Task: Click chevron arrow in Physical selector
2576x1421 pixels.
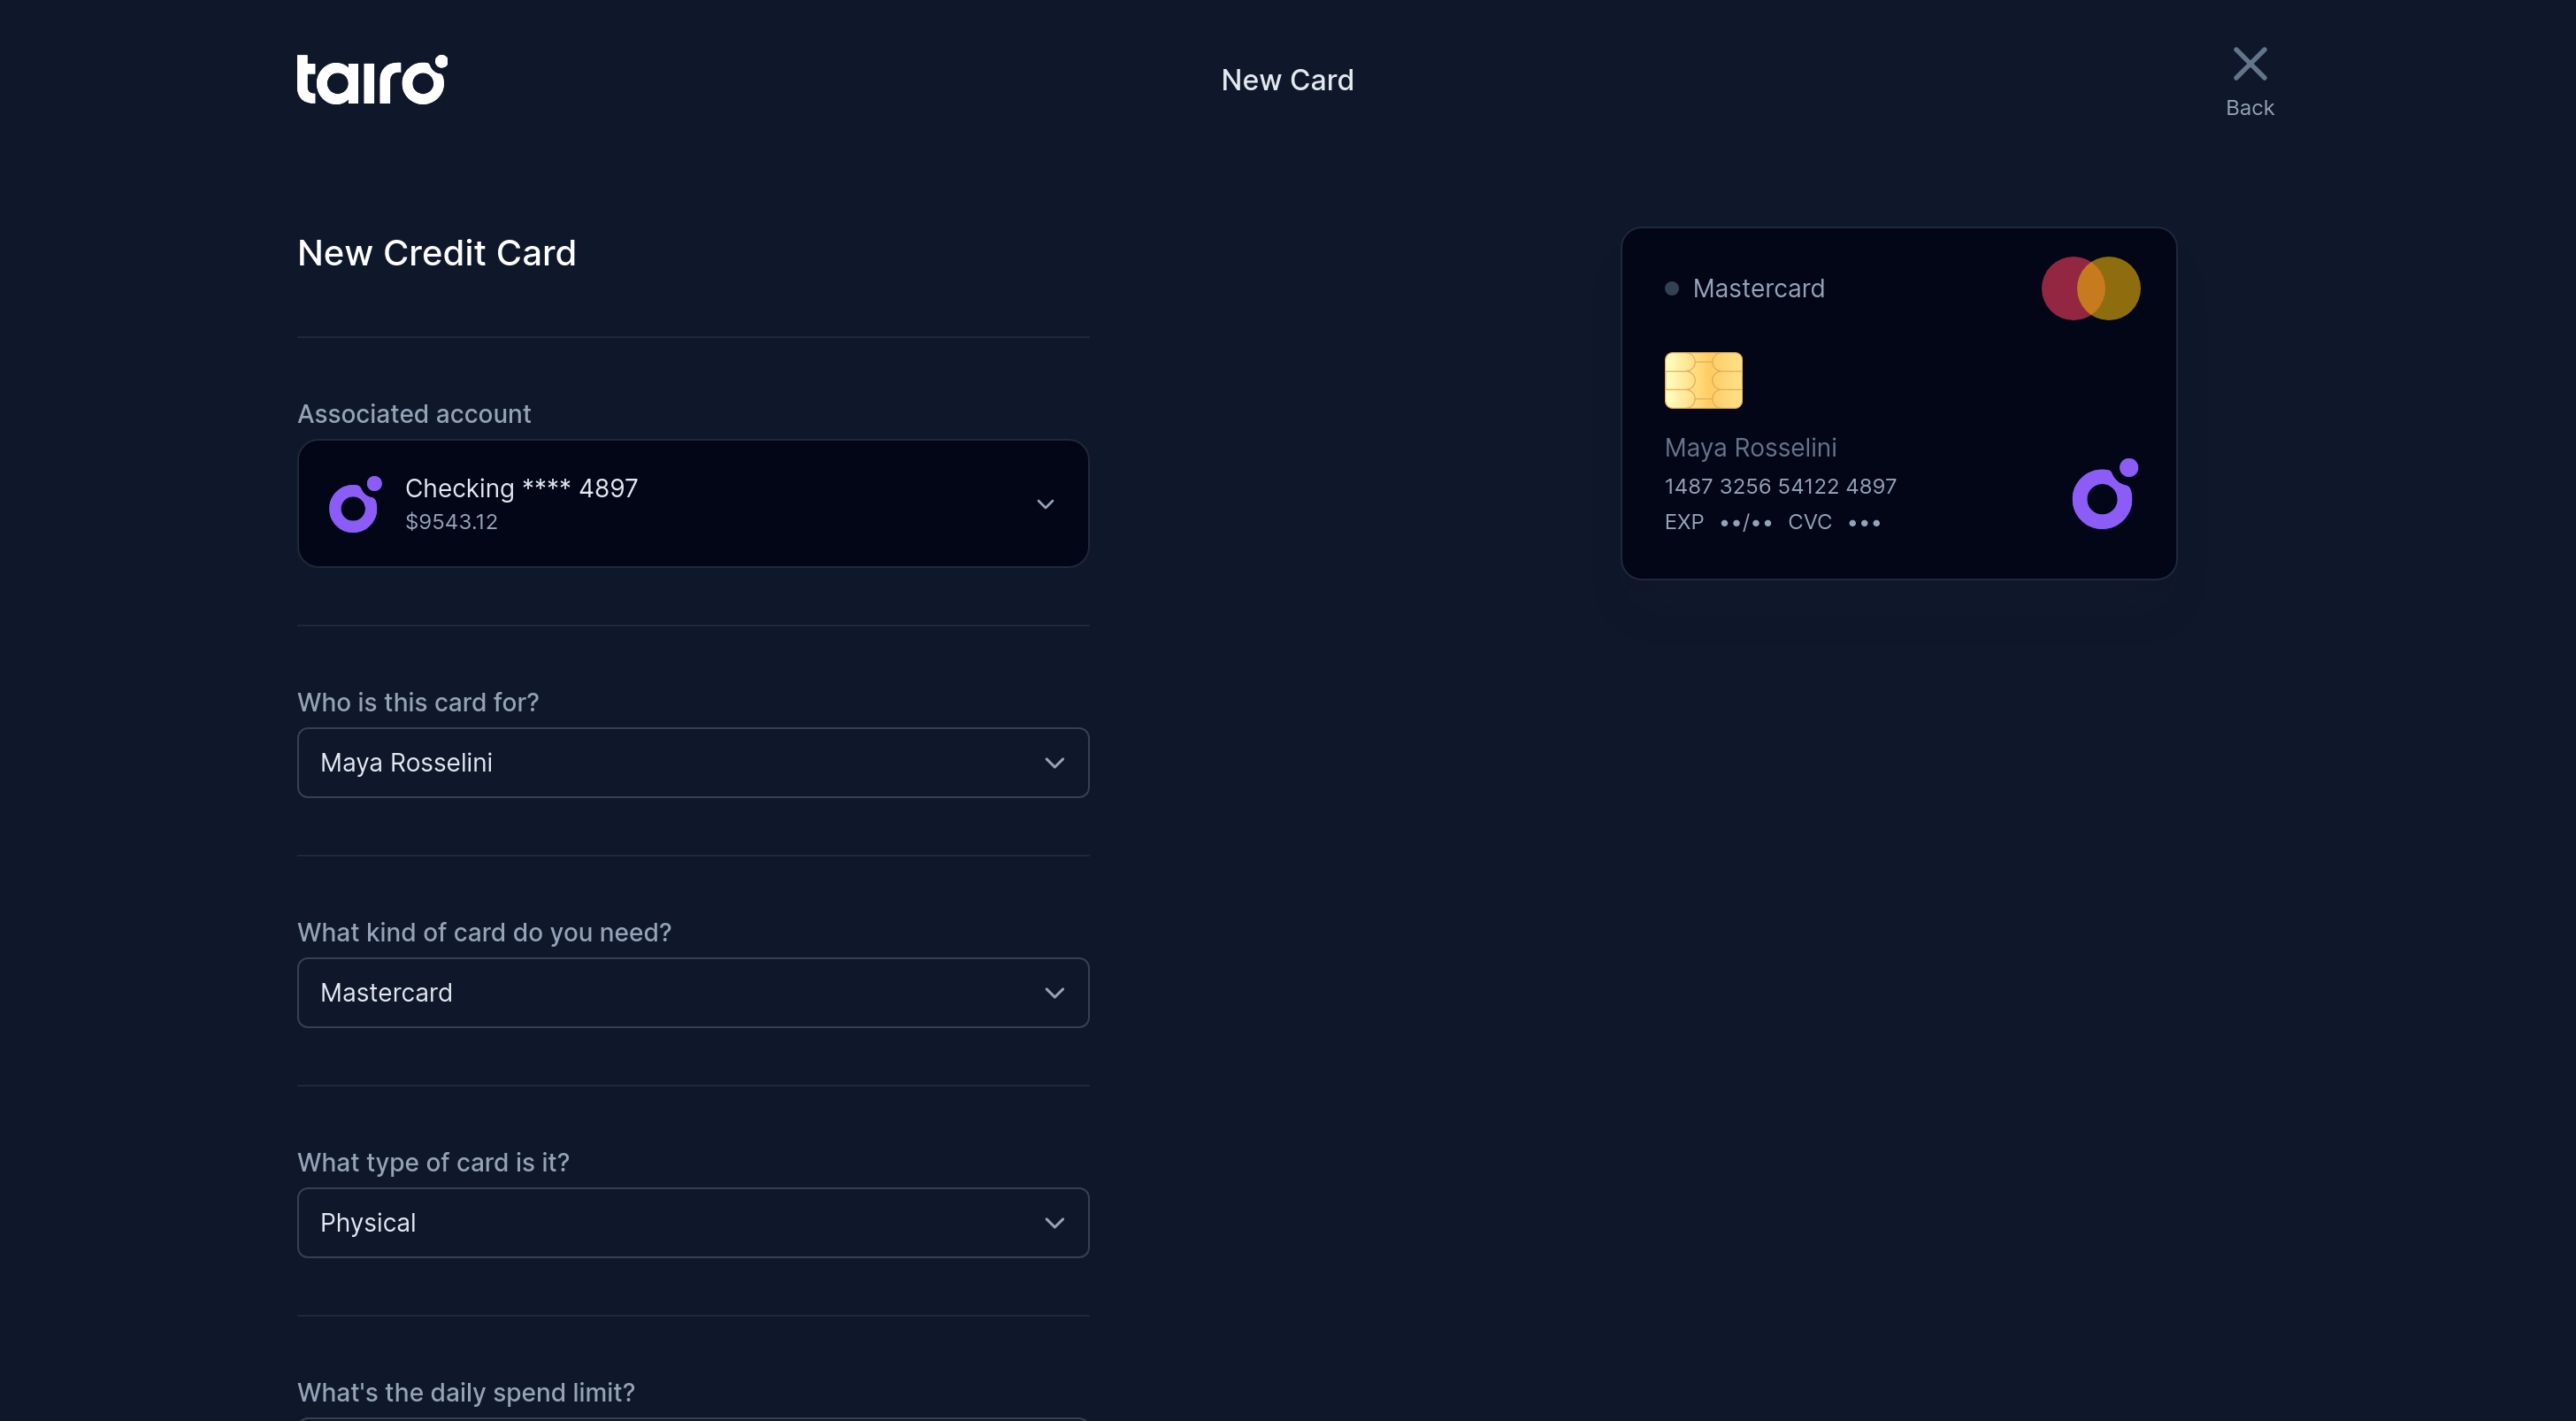Action: (1054, 1223)
